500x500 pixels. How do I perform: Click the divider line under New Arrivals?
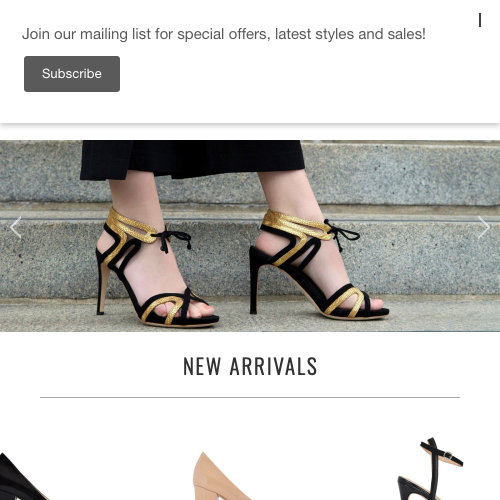tap(250, 397)
